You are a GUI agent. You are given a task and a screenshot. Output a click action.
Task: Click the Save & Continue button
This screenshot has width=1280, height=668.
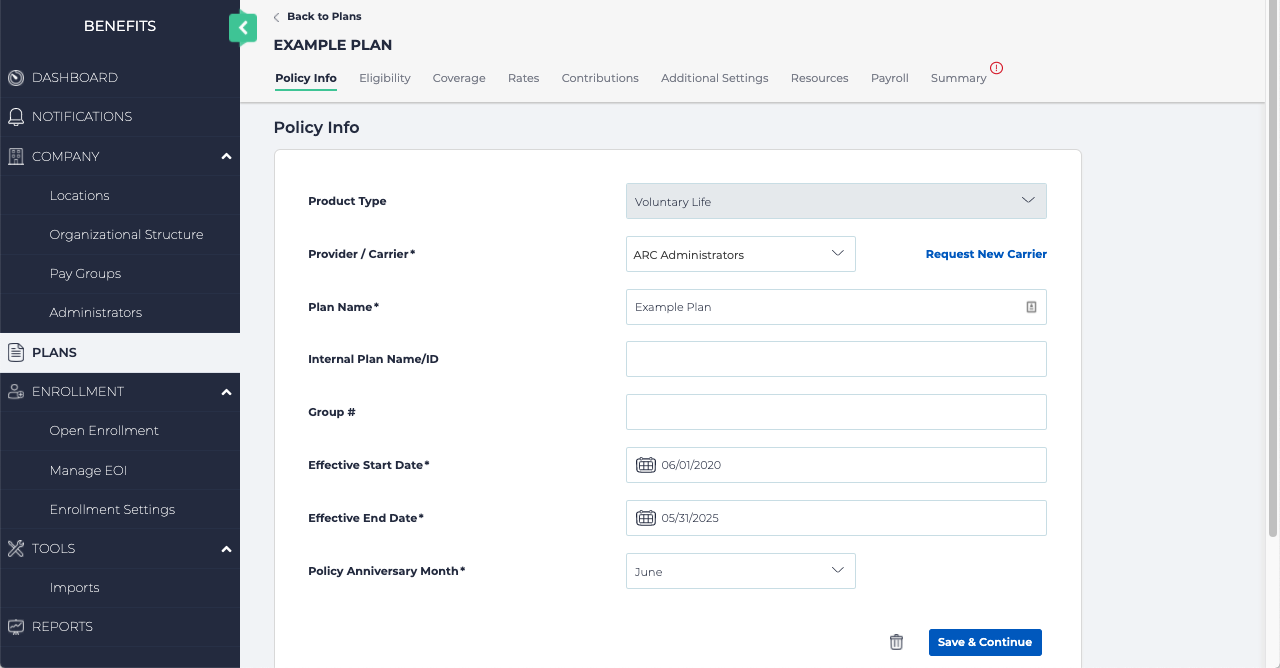click(985, 642)
